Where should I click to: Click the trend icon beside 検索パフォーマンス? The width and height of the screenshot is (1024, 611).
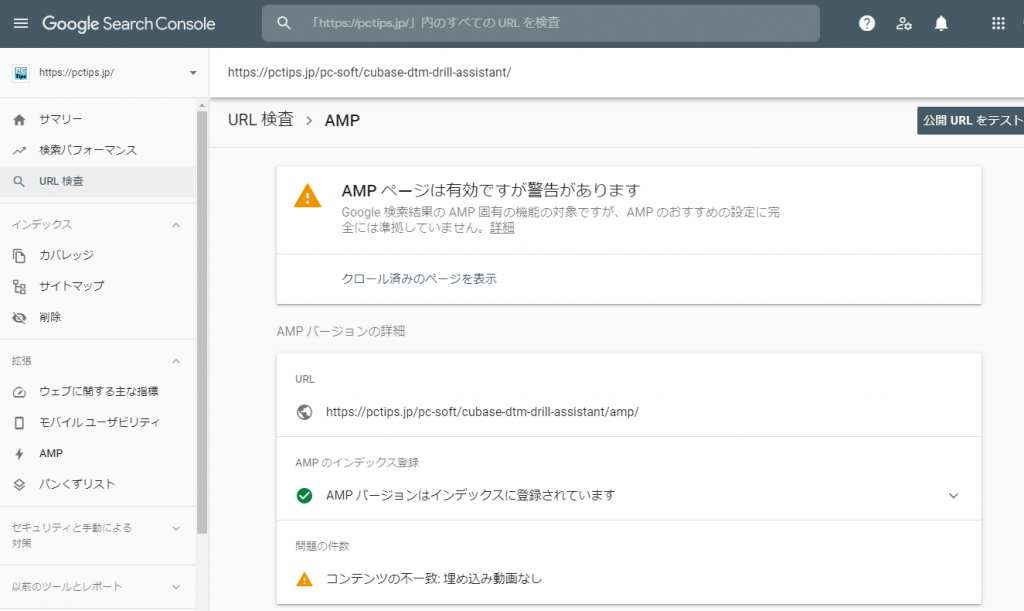pos(20,150)
